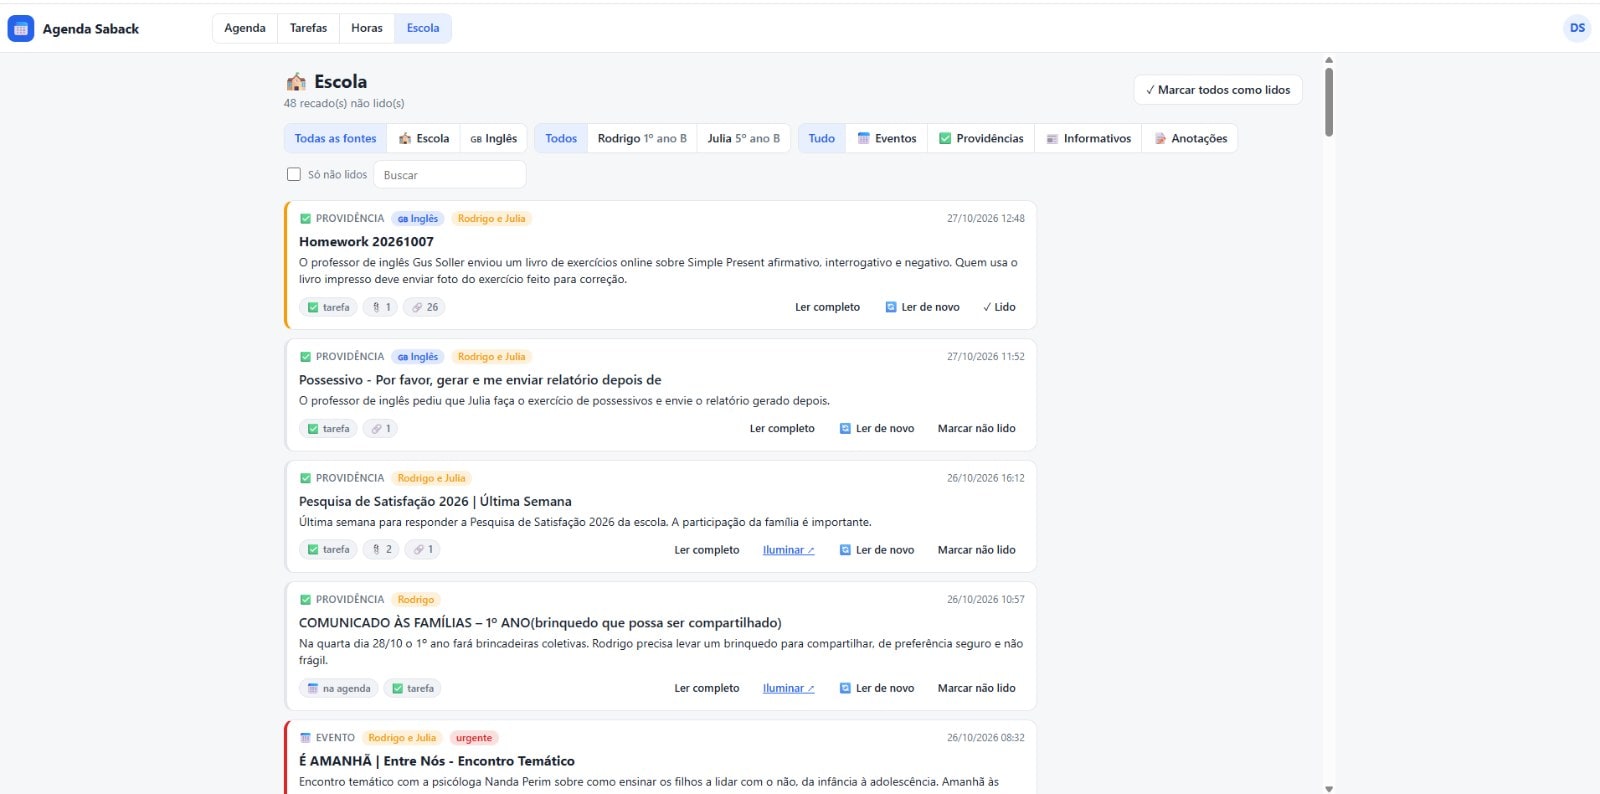Image resolution: width=1600 pixels, height=794 pixels.
Task: Switch to the Agenda tab
Action: [x=245, y=28]
